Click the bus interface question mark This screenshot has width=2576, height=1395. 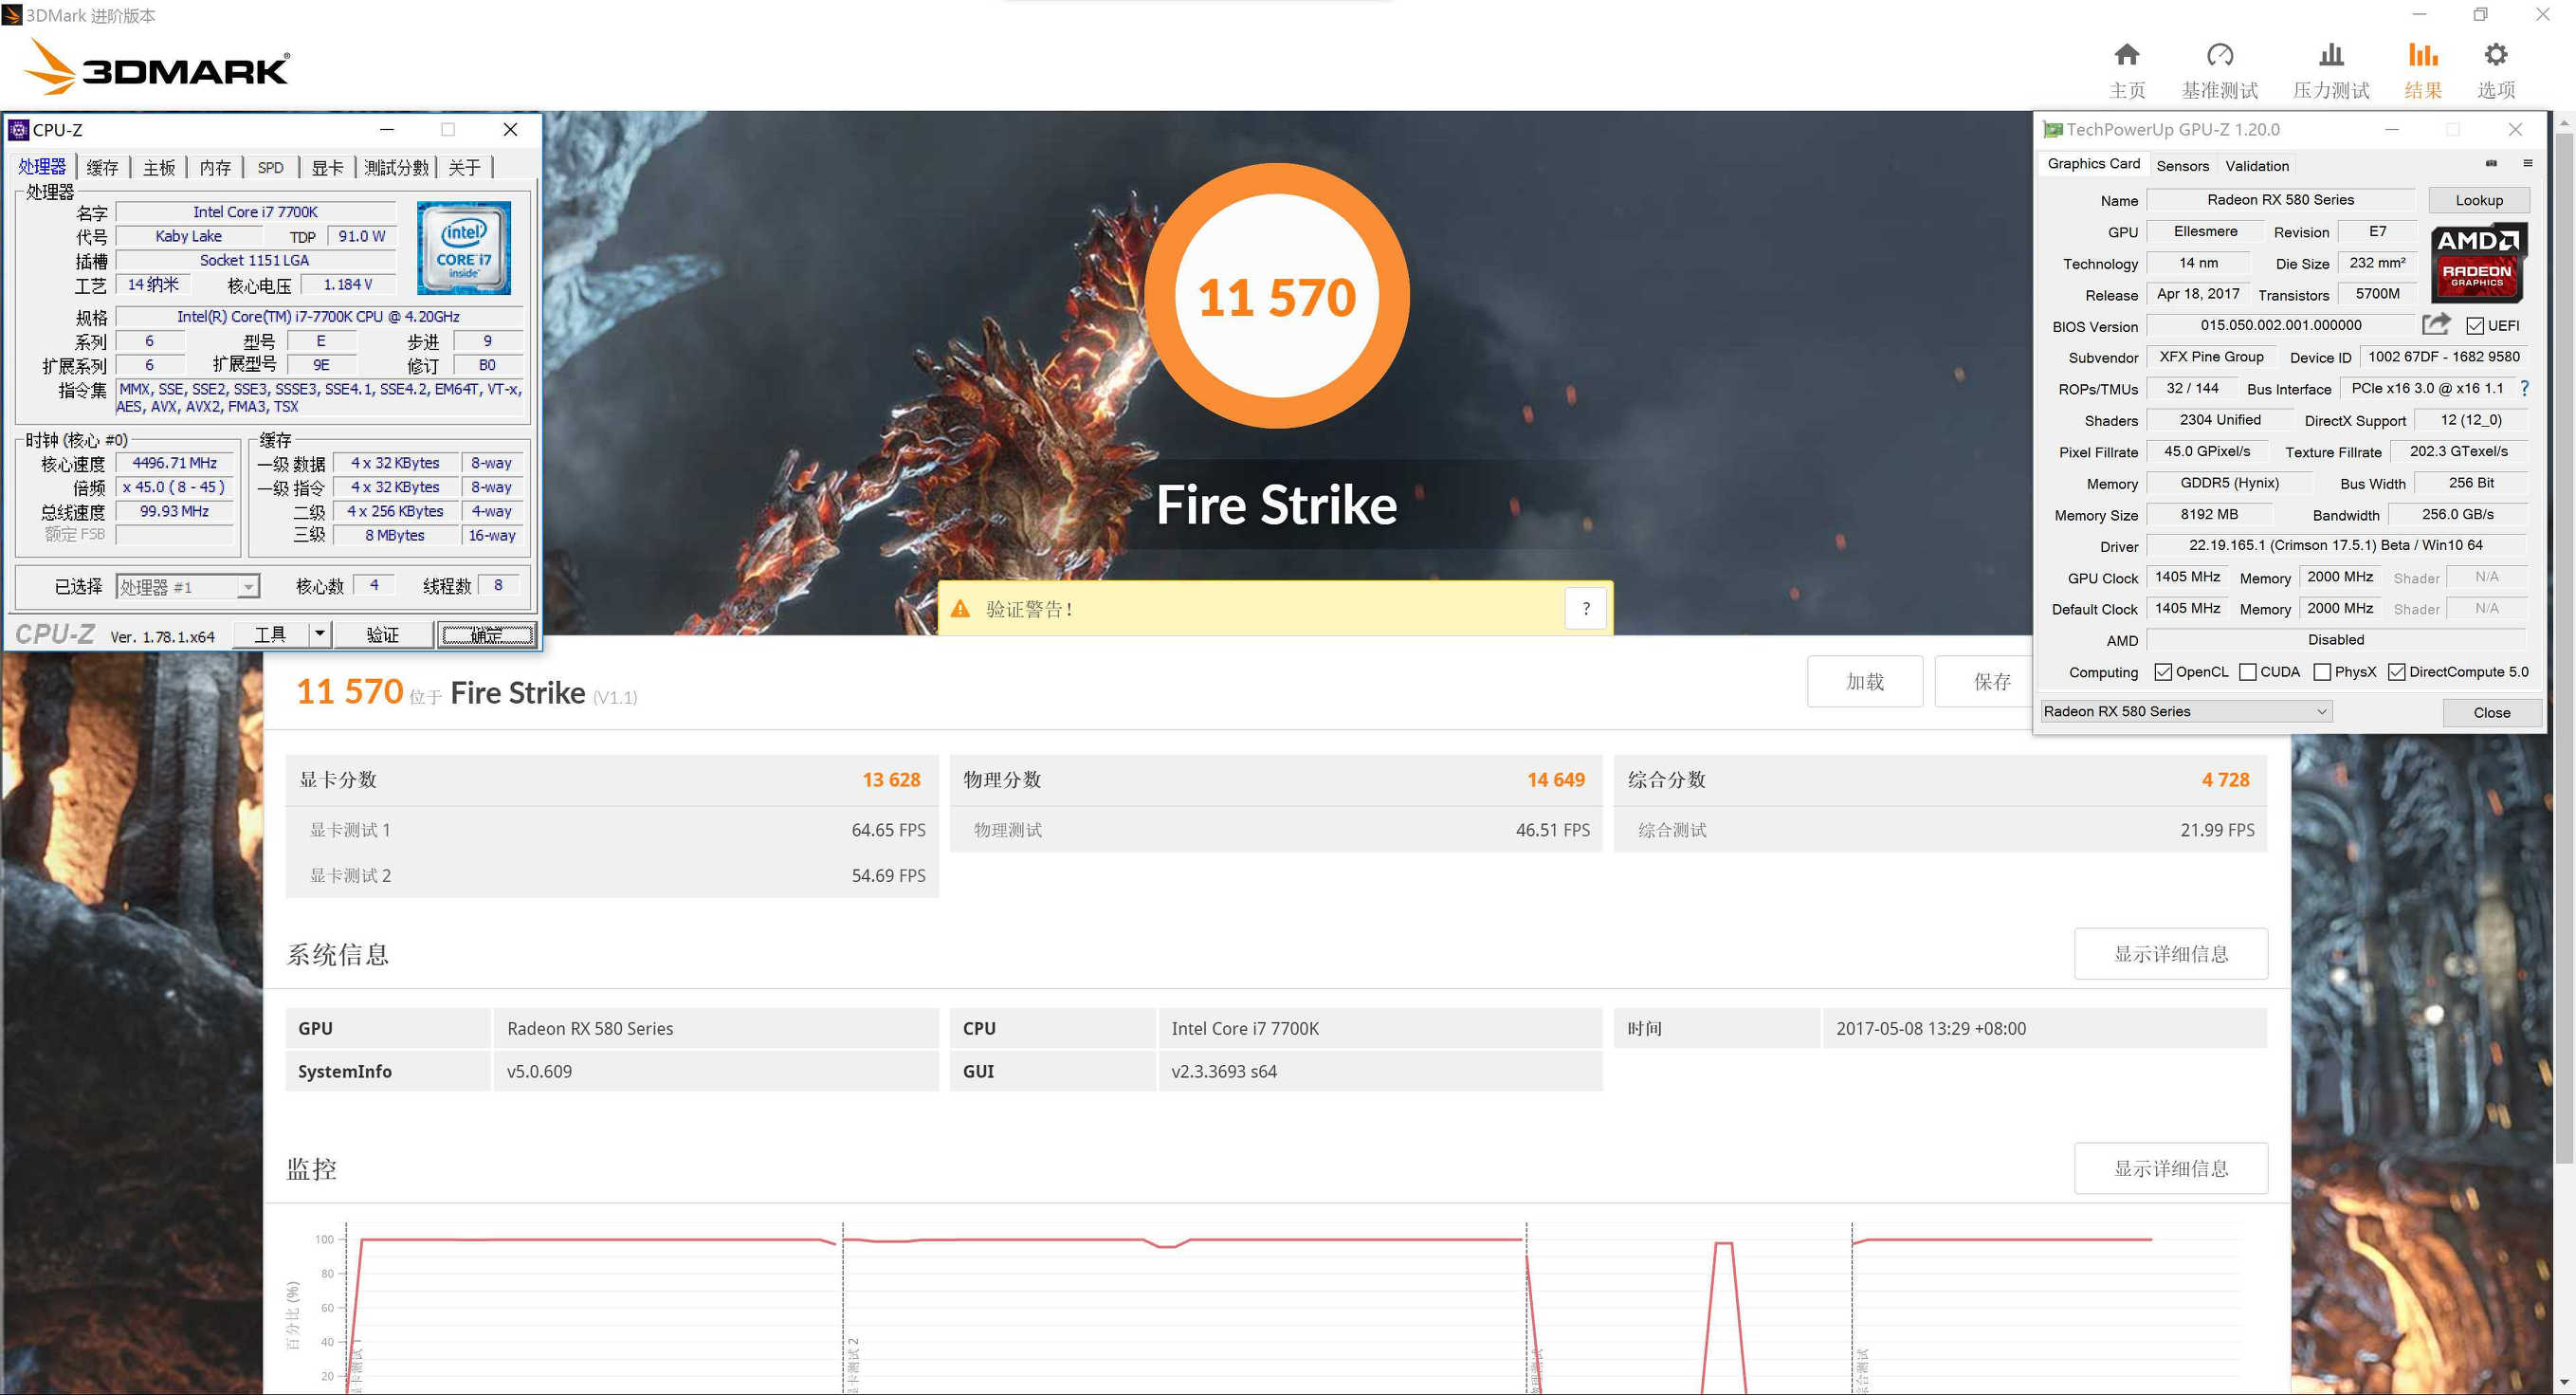[2524, 388]
